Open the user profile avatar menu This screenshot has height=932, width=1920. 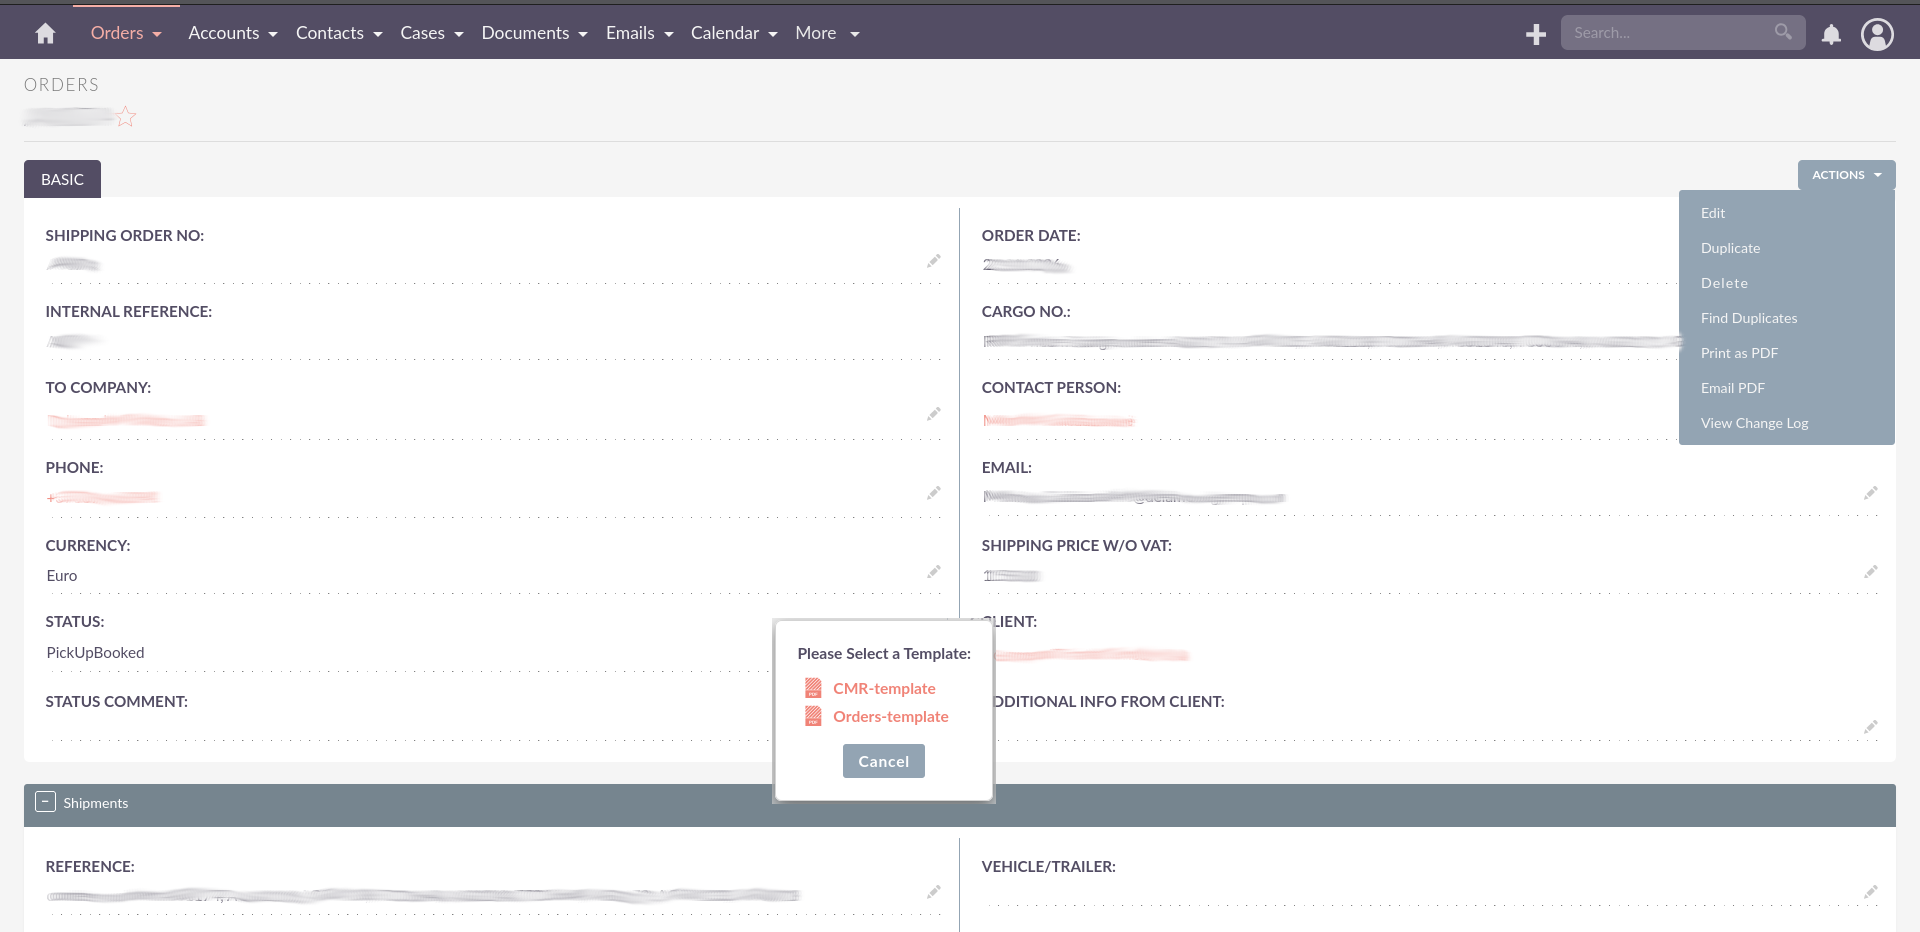1877,35
